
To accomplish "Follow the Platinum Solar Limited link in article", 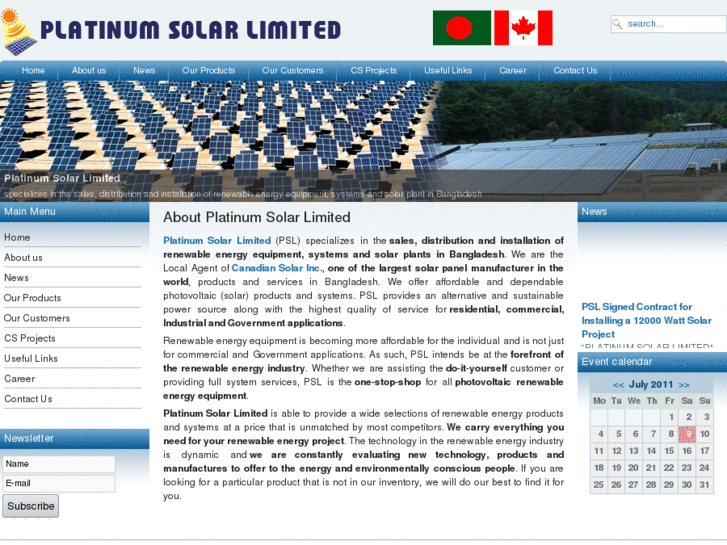I will pyautogui.click(x=217, y=241).
